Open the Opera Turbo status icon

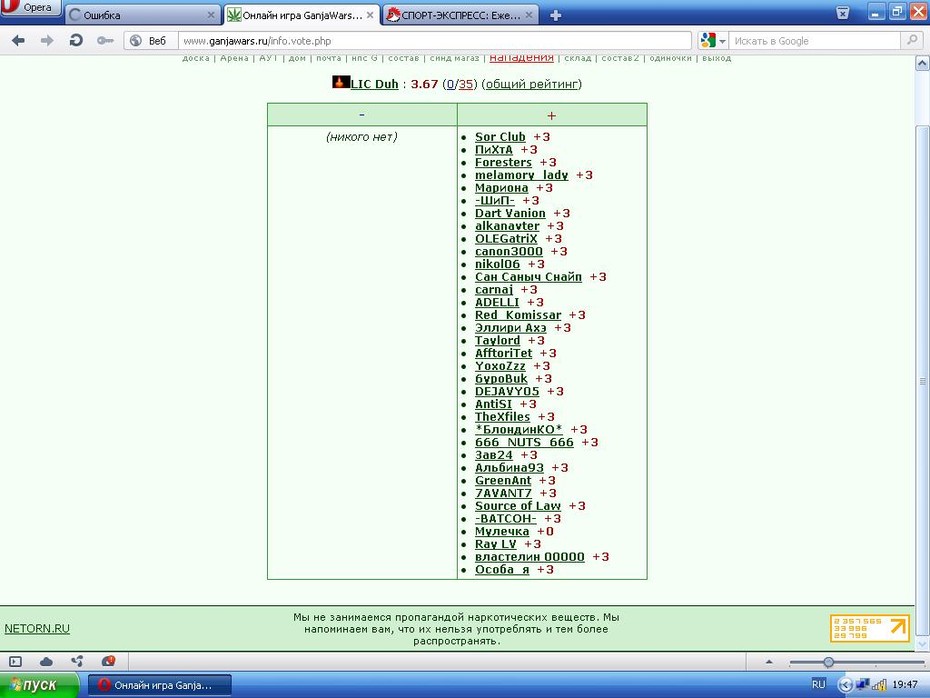108,661
